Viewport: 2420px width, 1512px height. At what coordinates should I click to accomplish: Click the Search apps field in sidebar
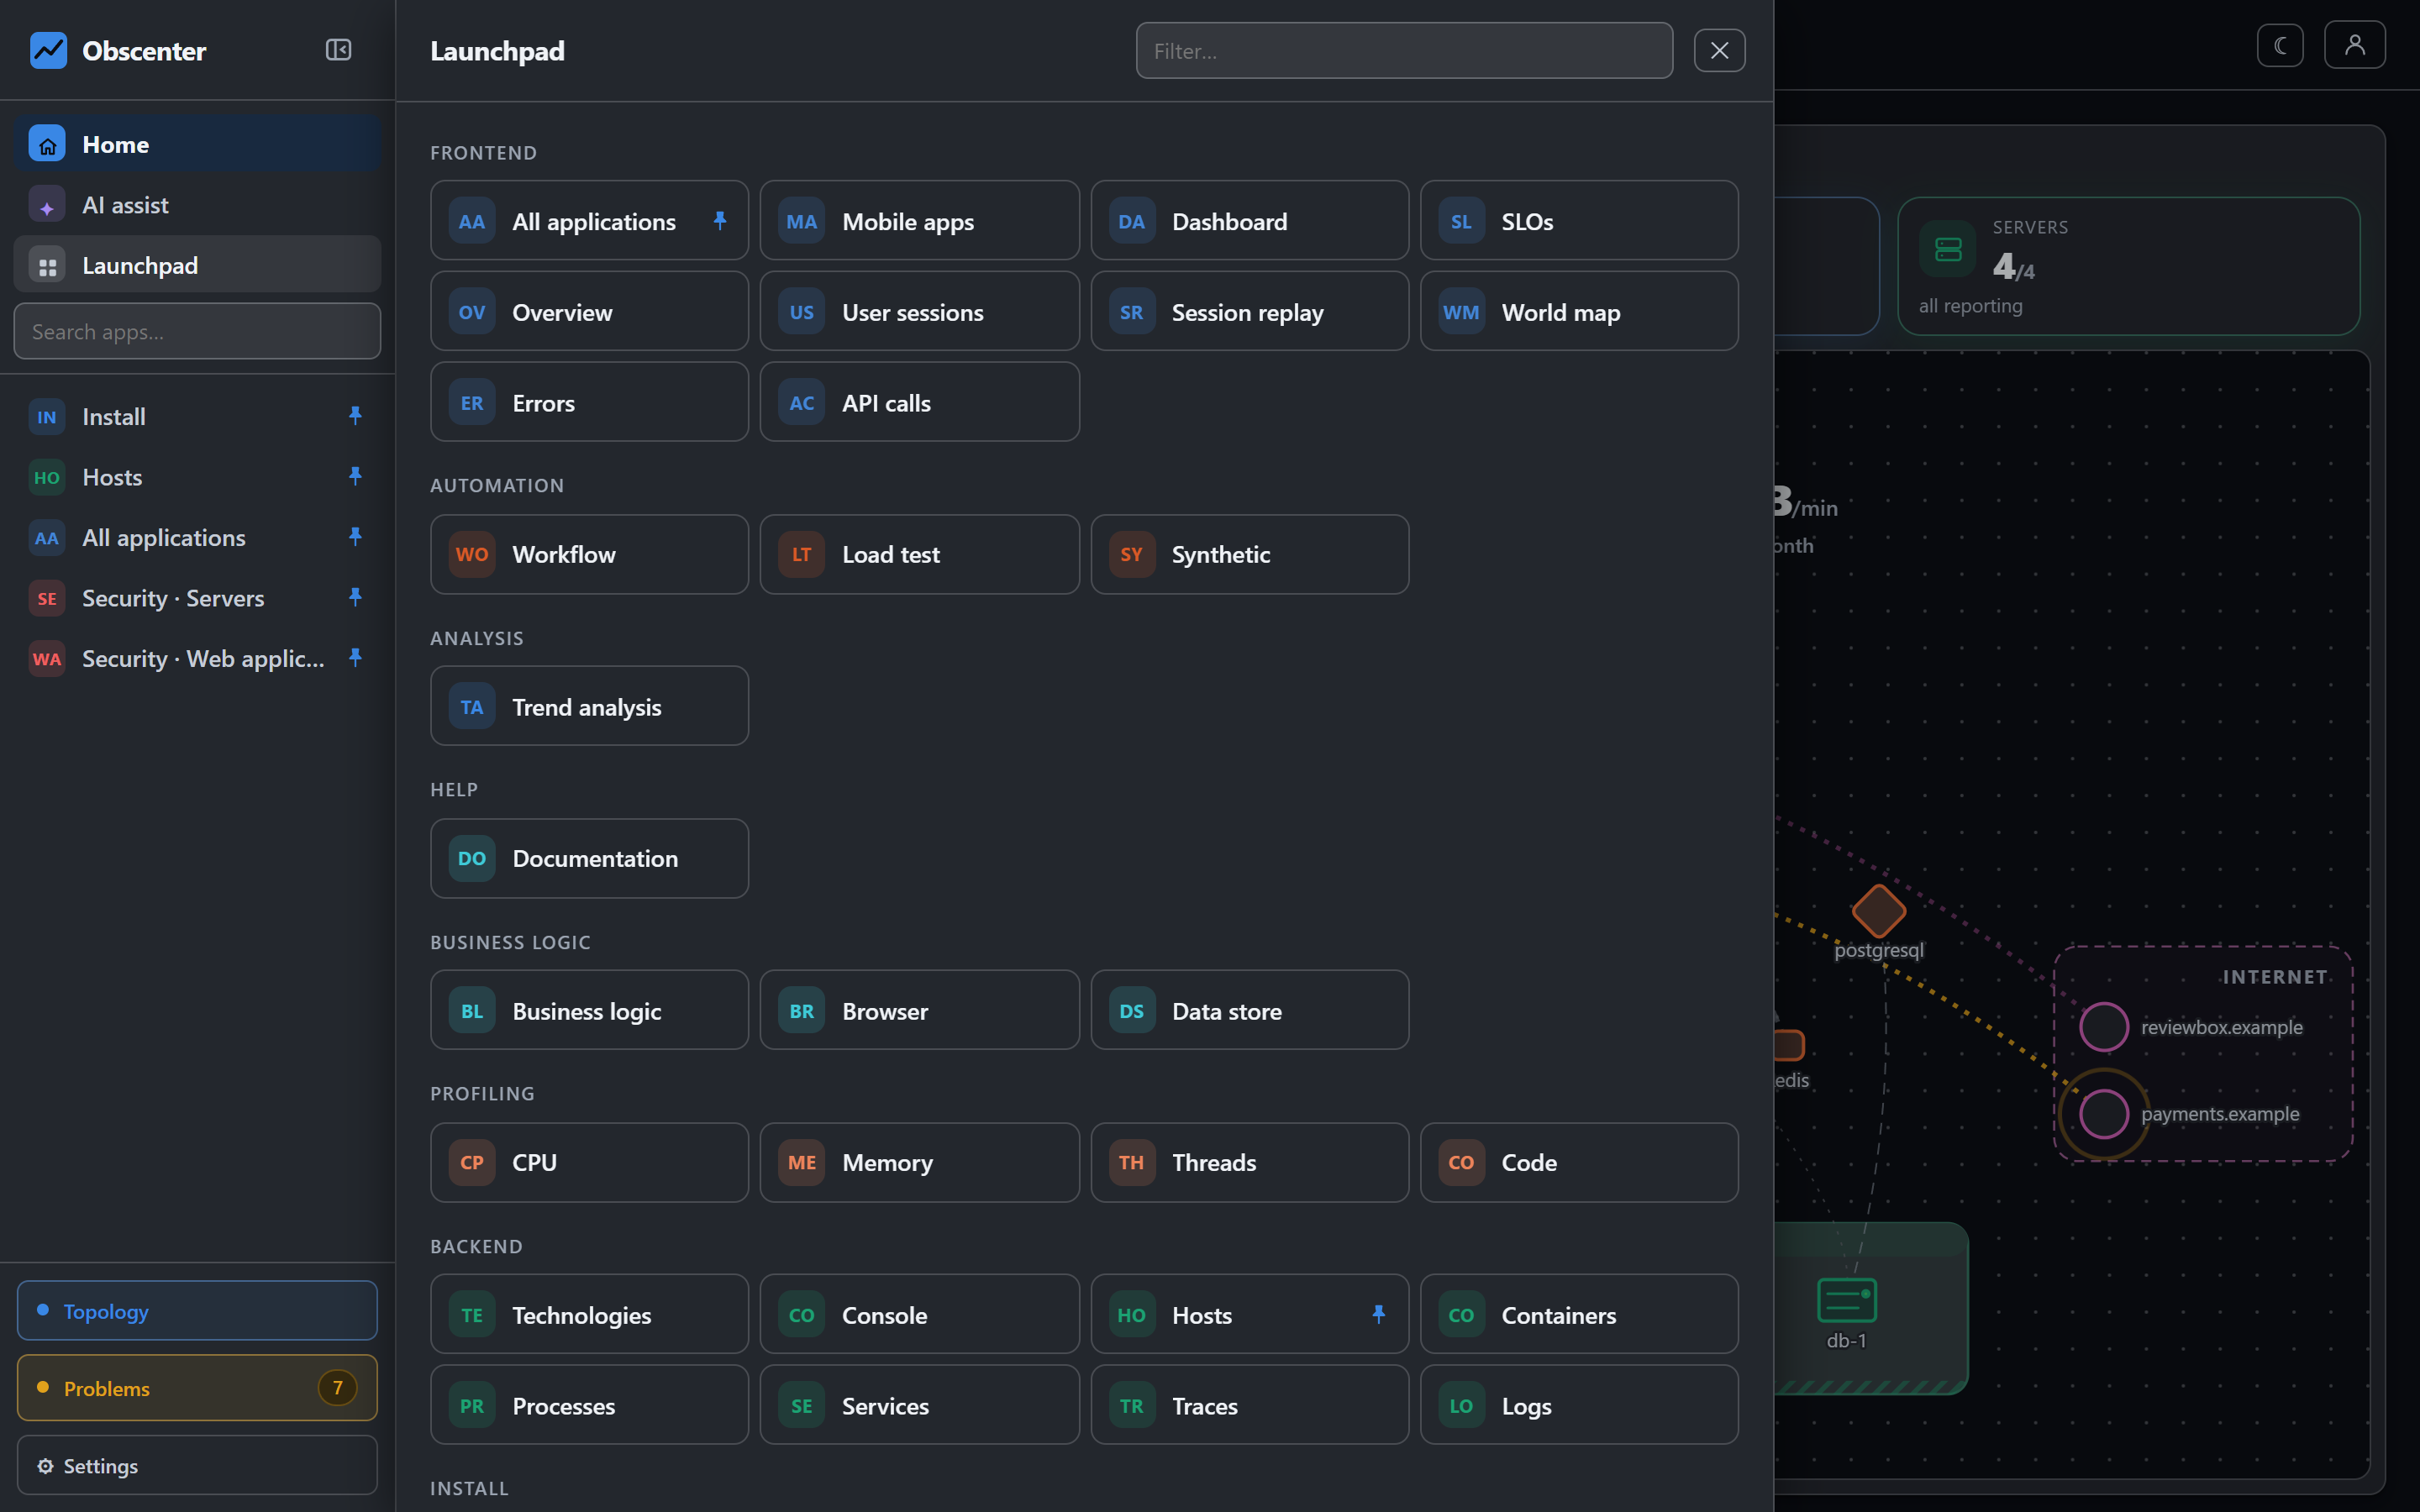[x=197, y=331]
